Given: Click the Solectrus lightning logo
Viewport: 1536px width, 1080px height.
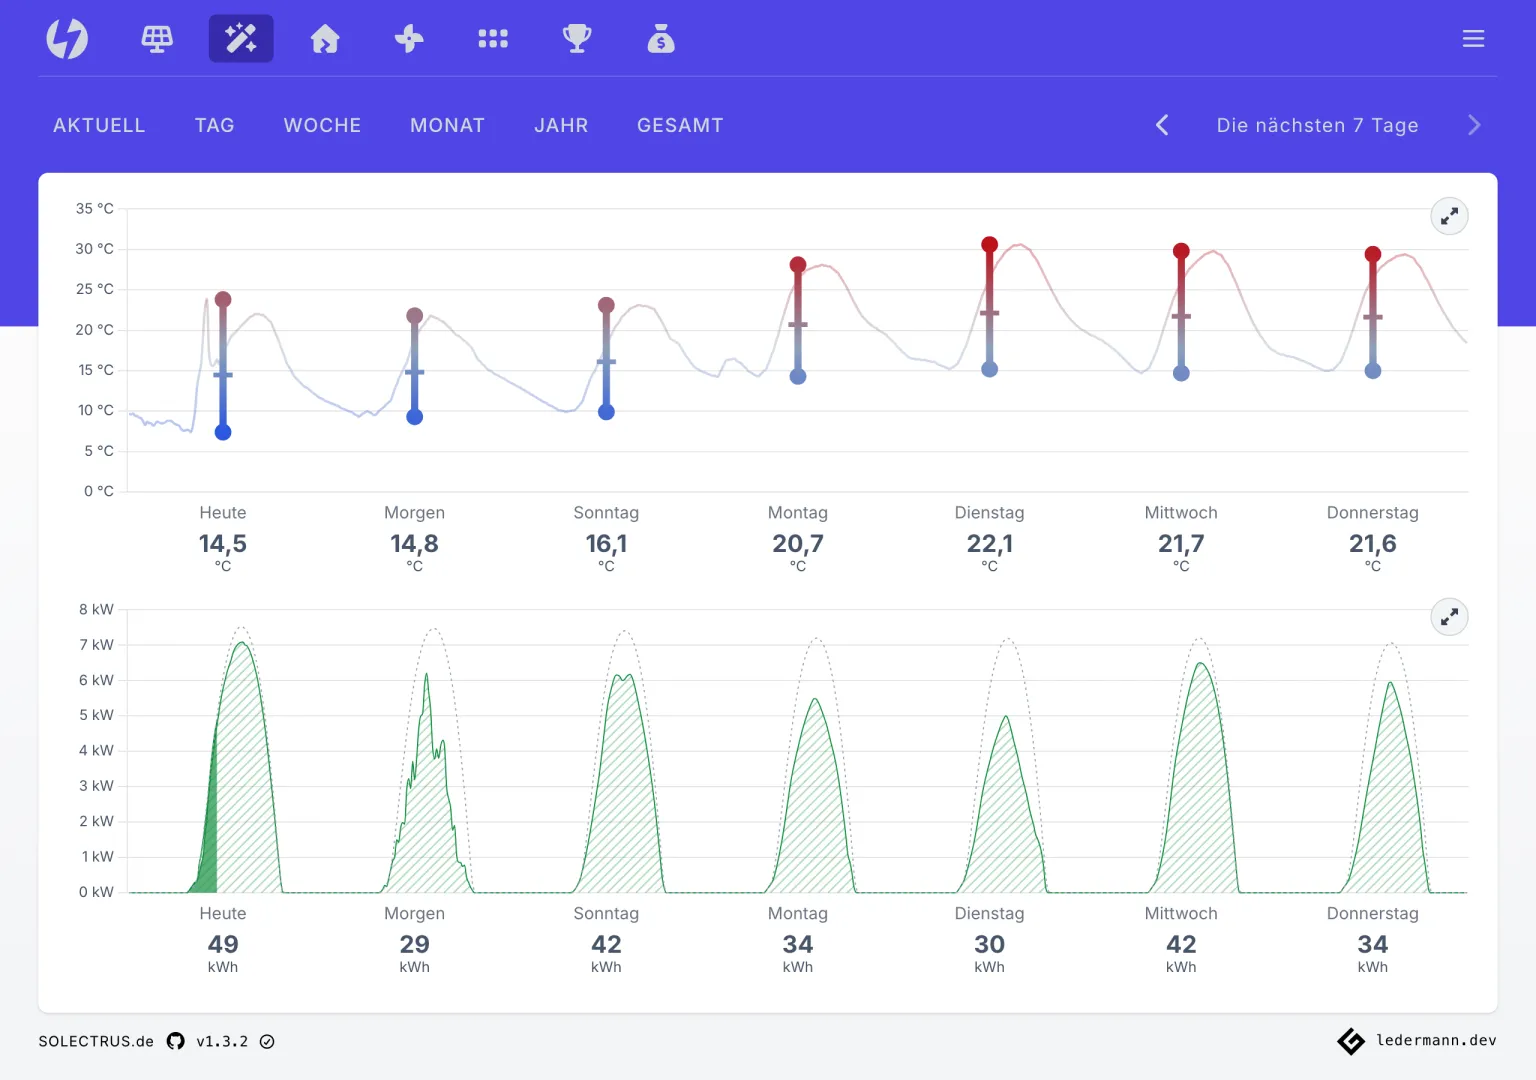Looking at the screenshot, I should click(x=67, y=39).
